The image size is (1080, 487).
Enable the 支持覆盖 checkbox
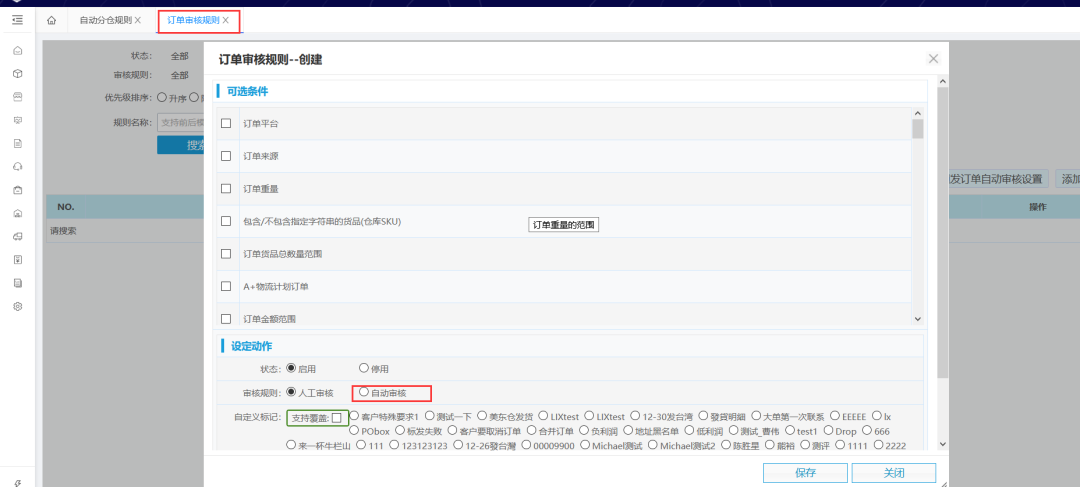[337, 417]
